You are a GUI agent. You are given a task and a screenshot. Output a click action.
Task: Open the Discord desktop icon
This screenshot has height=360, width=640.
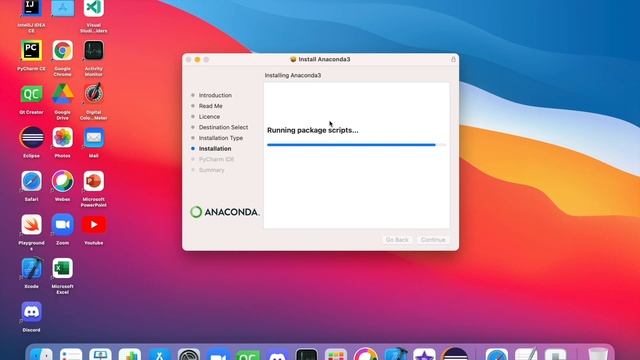(31, 312)
